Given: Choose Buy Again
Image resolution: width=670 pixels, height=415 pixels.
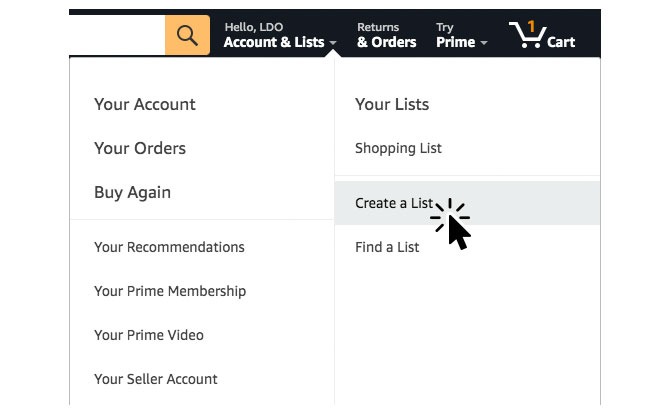Looking at the screenshot, I should [x=132, y=192].
